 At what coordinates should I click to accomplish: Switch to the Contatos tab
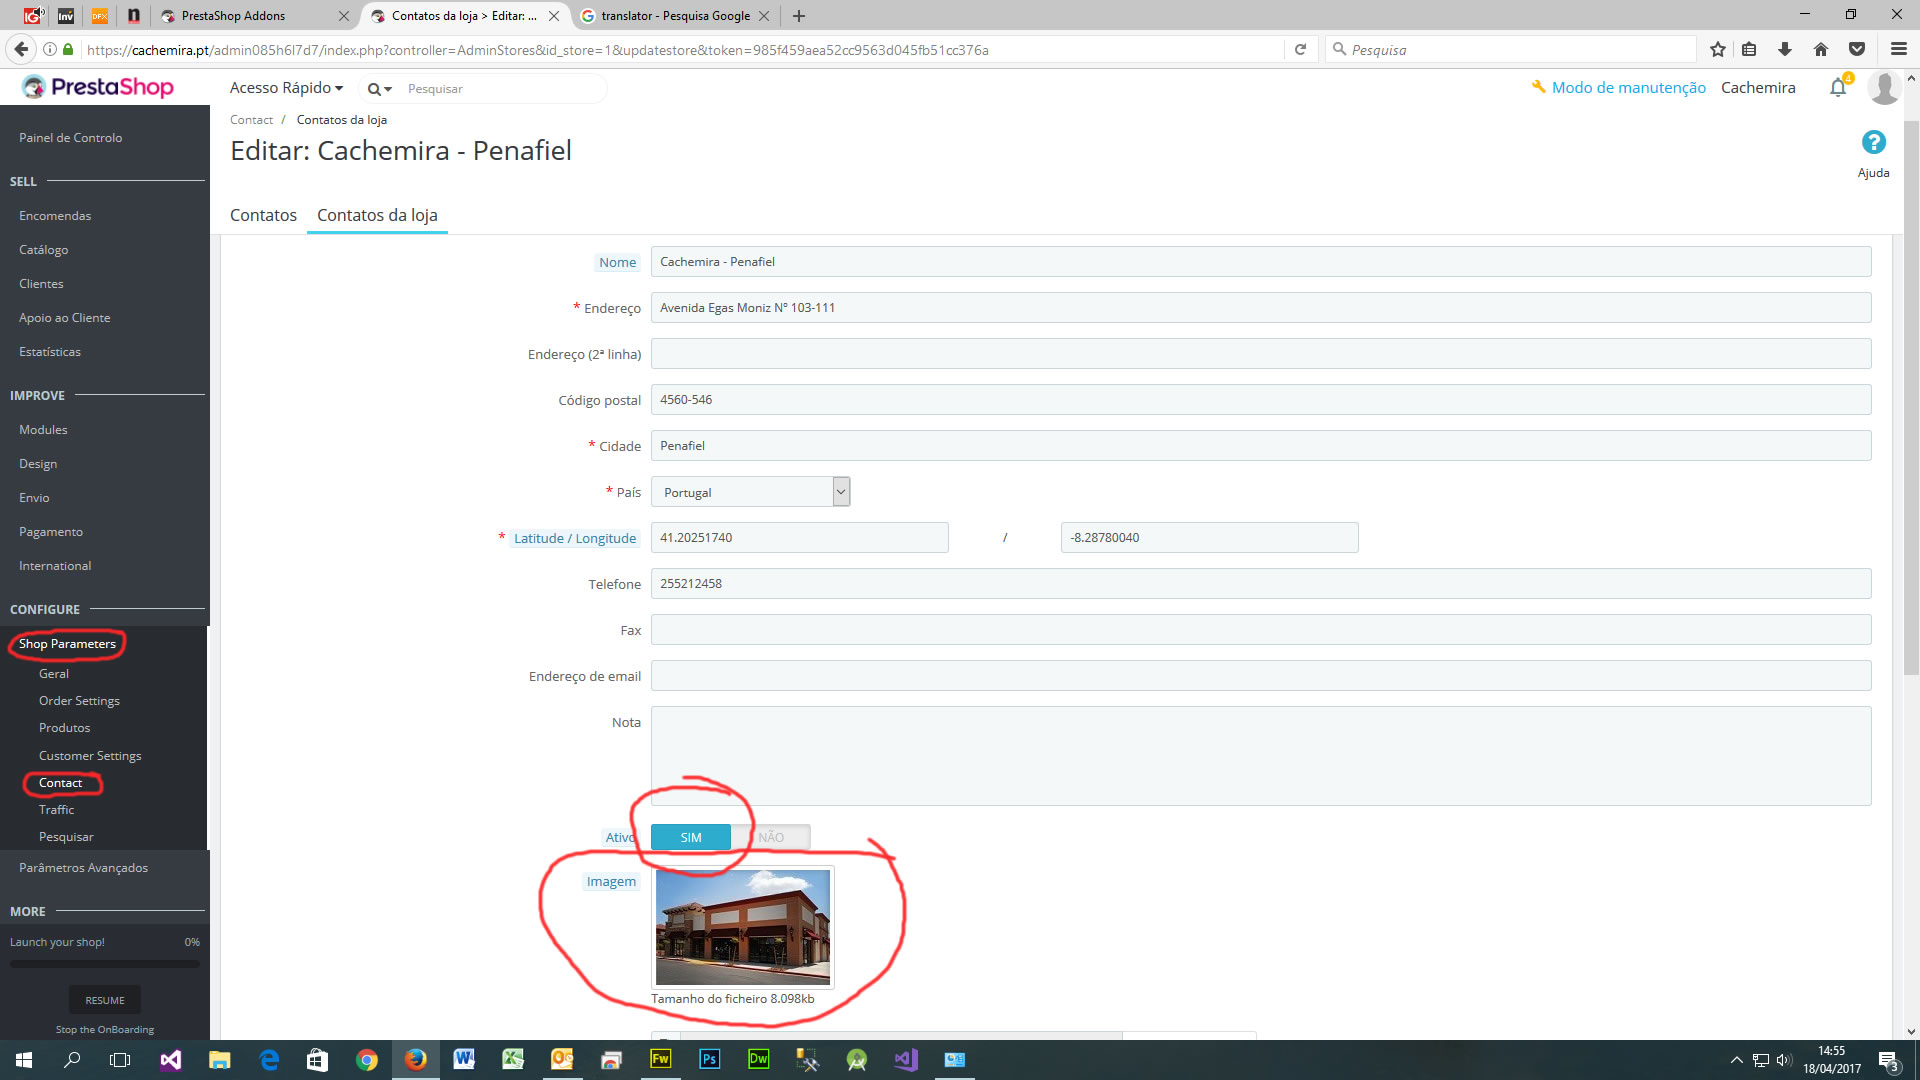tap(263, 215)
